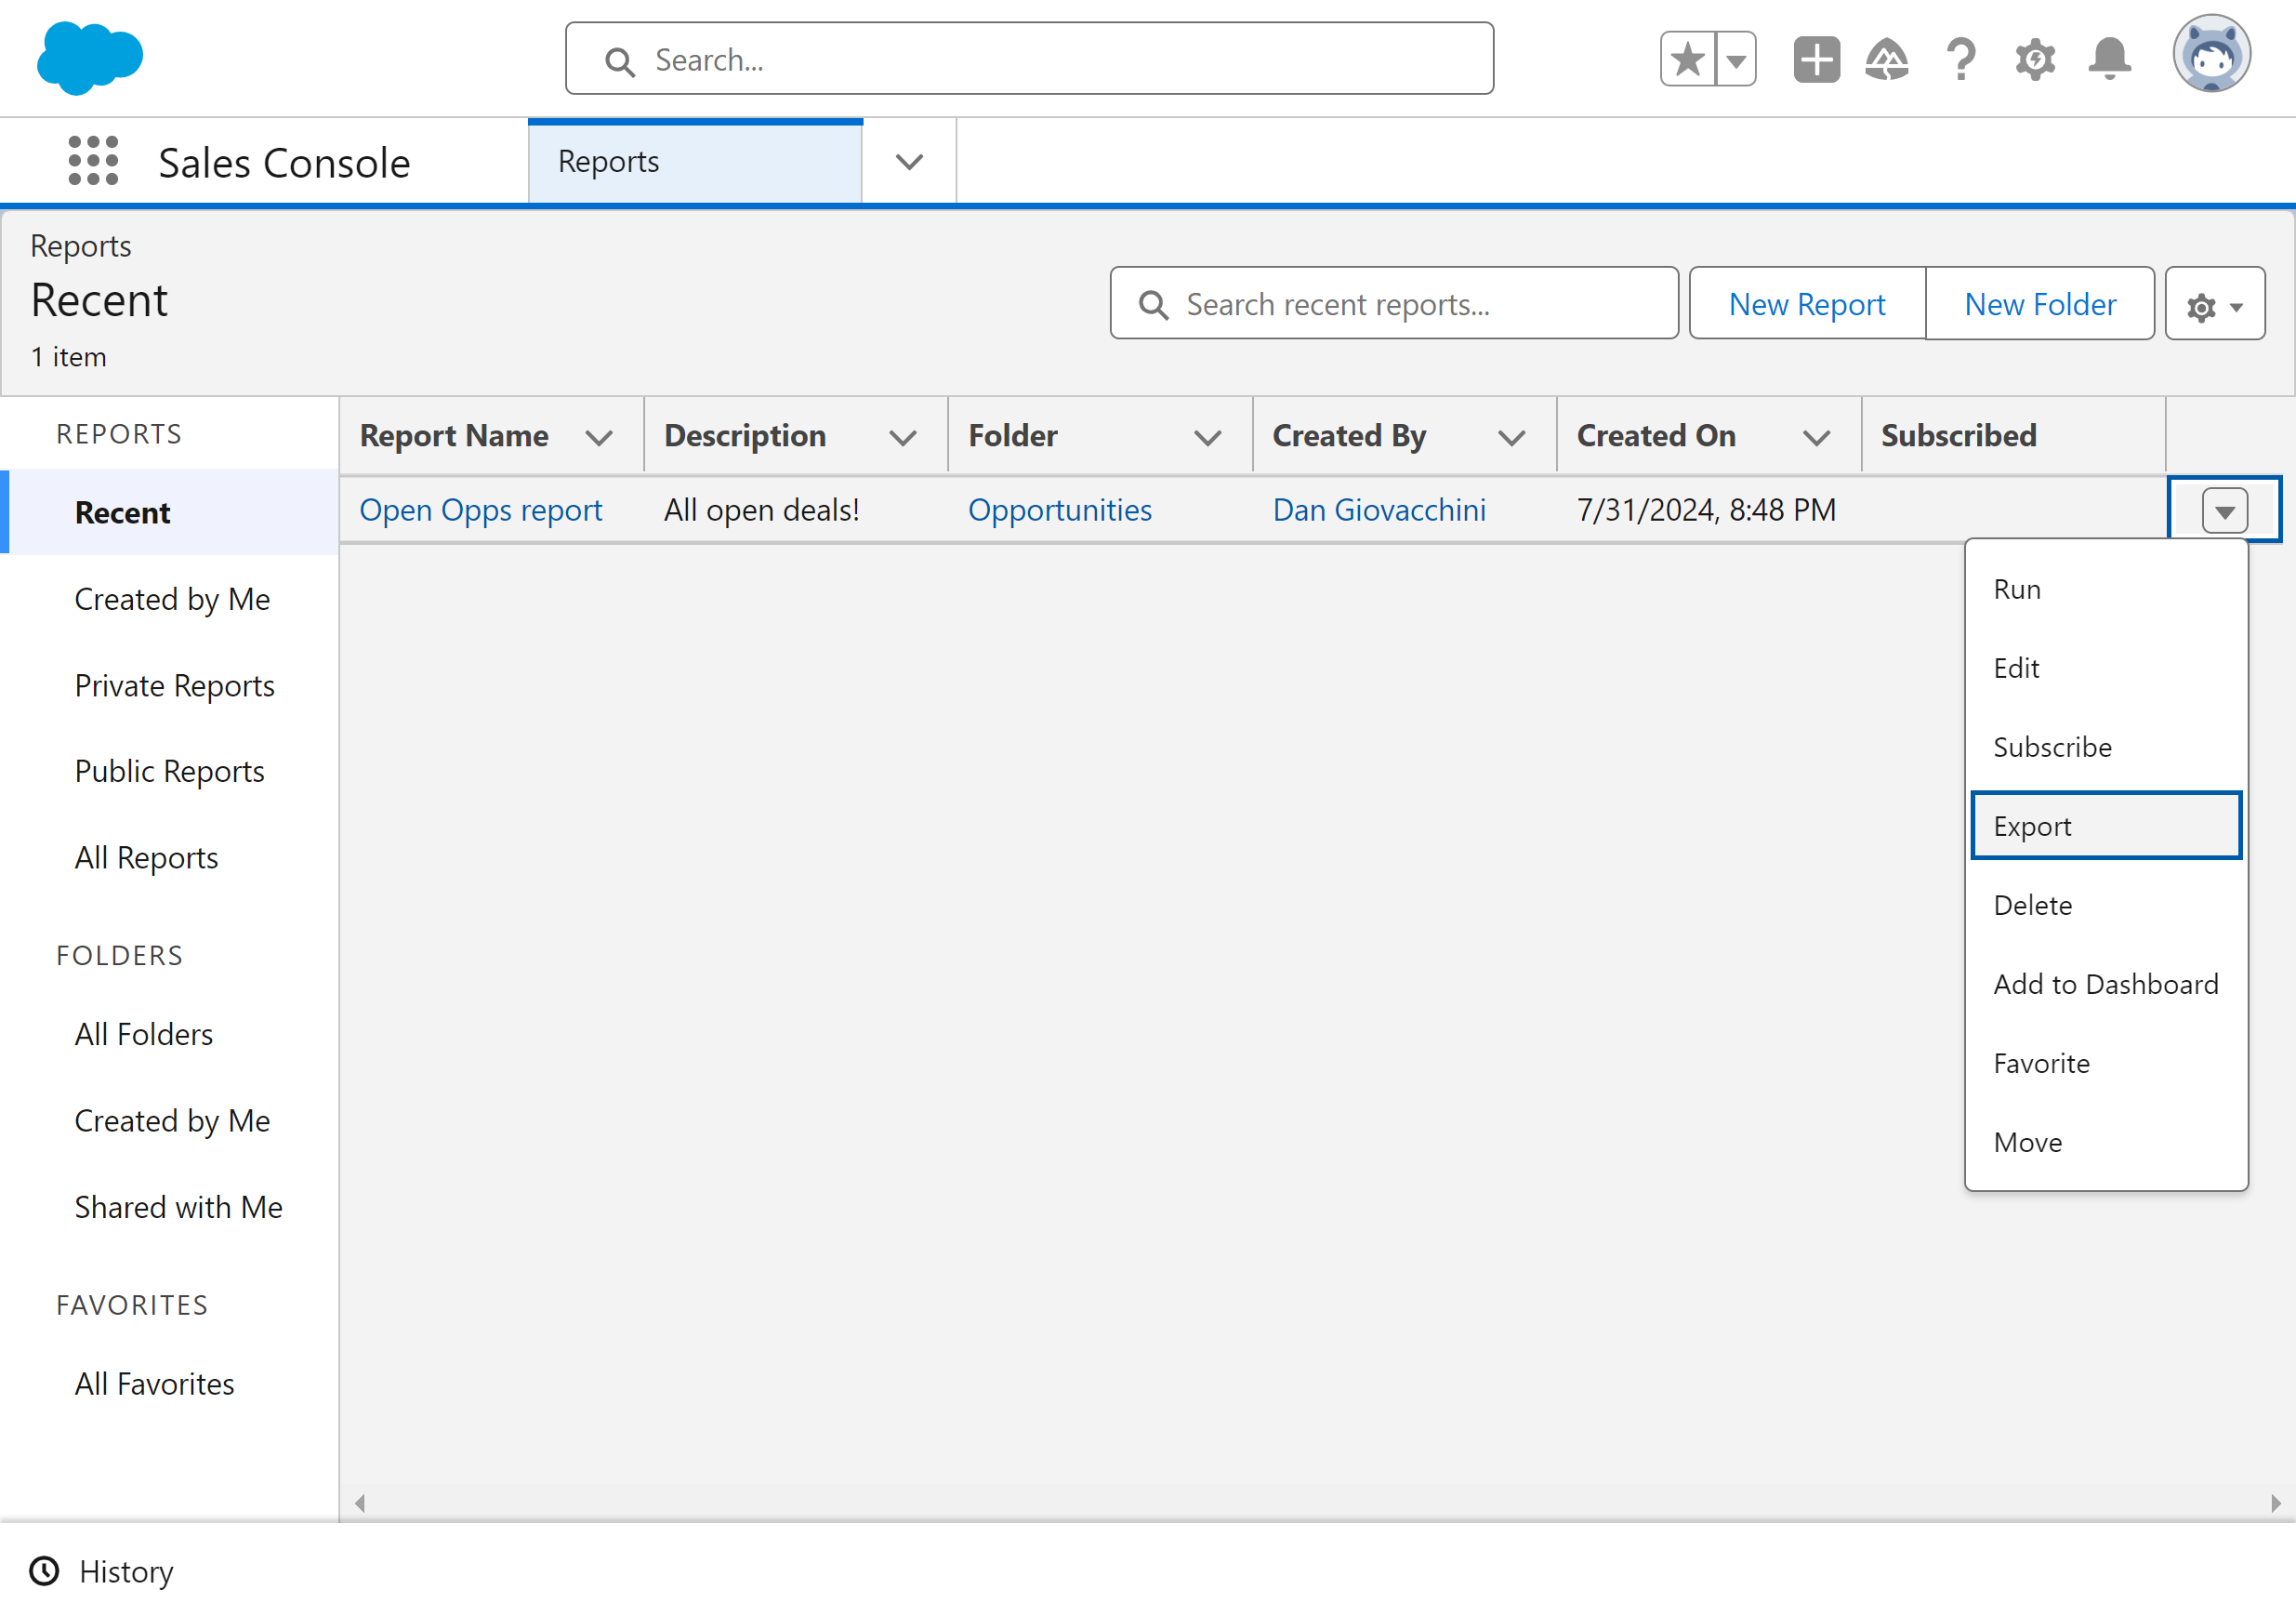Select Run from the row menu
Viewport: 2296px width, 1616px height.
click(2106, 589)
